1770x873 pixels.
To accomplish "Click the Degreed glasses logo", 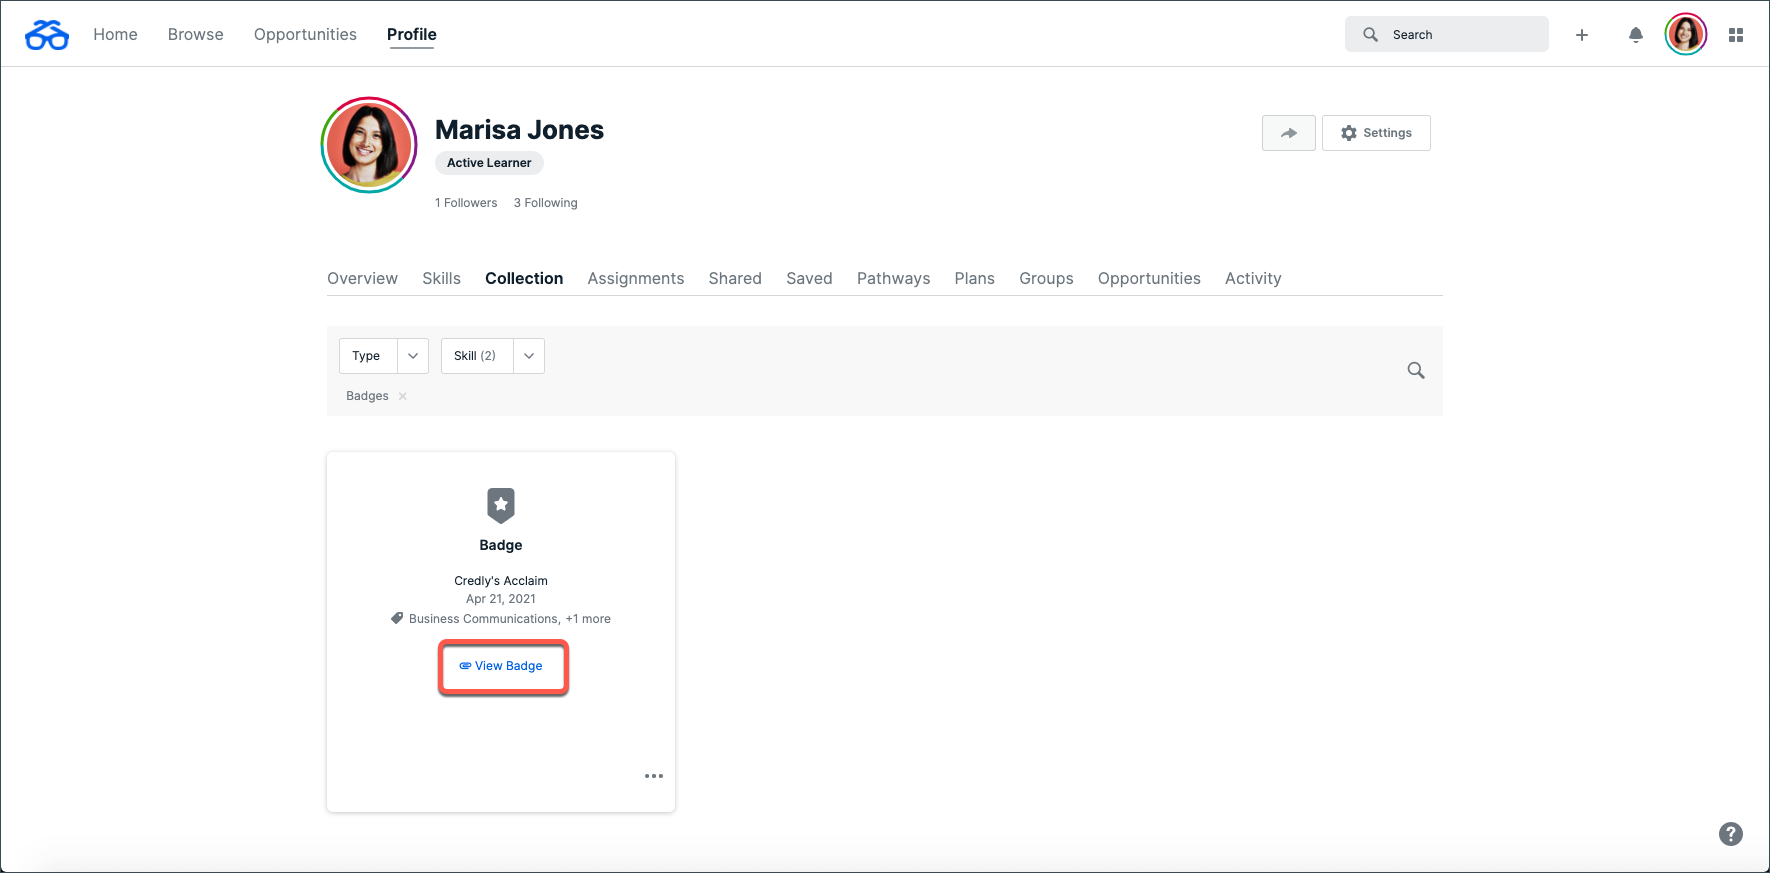I will 47,35.
